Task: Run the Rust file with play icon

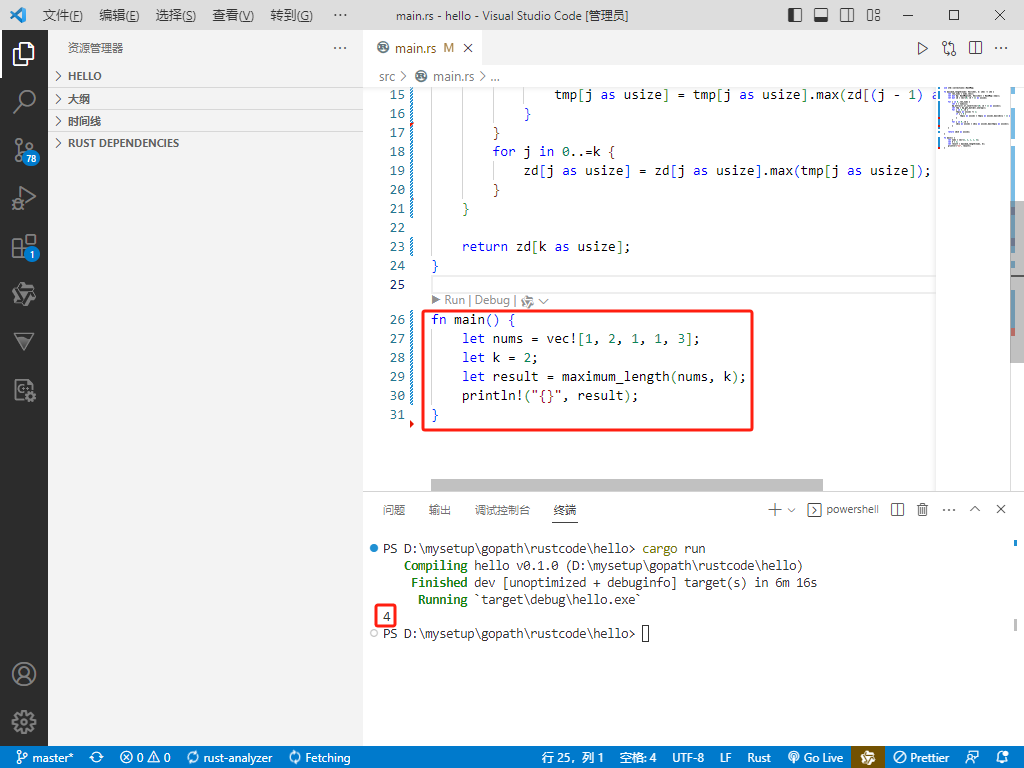Action: (x=922, y=48)
